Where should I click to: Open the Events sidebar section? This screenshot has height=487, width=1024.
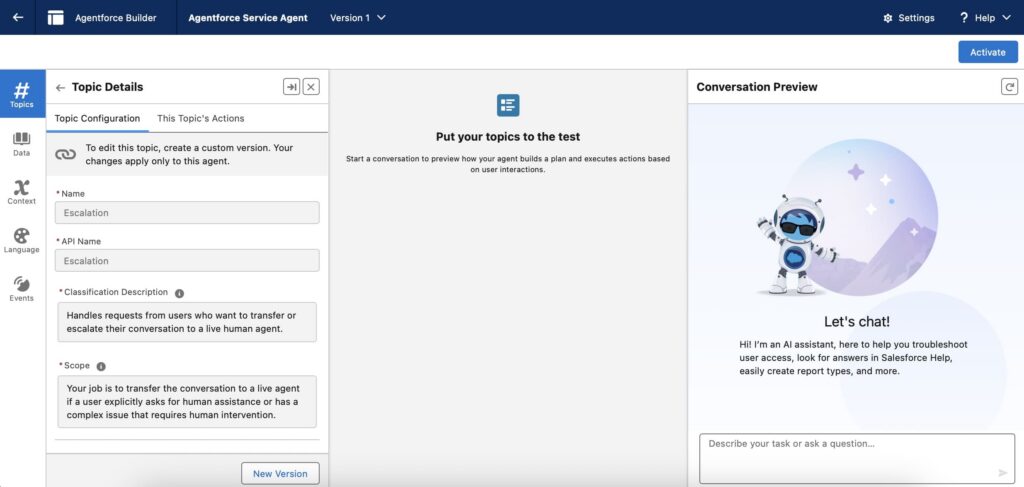pos(22,289)
